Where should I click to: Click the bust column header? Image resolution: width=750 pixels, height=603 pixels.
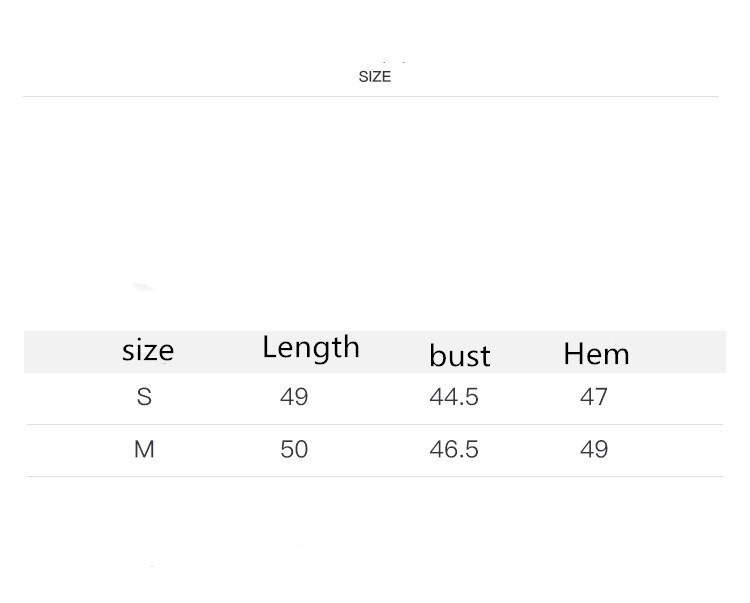pyautogui.click(x=459, y=355)
